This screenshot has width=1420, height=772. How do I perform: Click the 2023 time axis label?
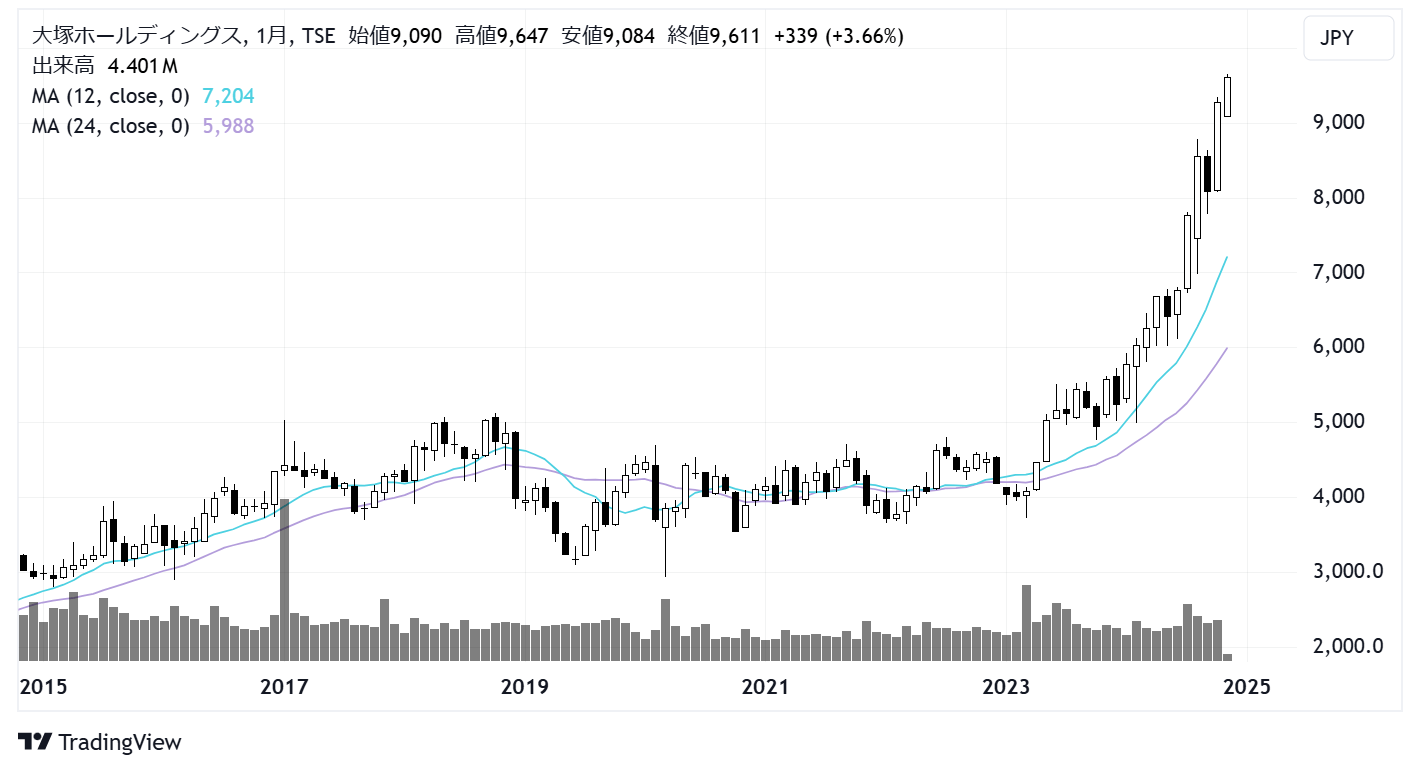[x=1006, y=688]
